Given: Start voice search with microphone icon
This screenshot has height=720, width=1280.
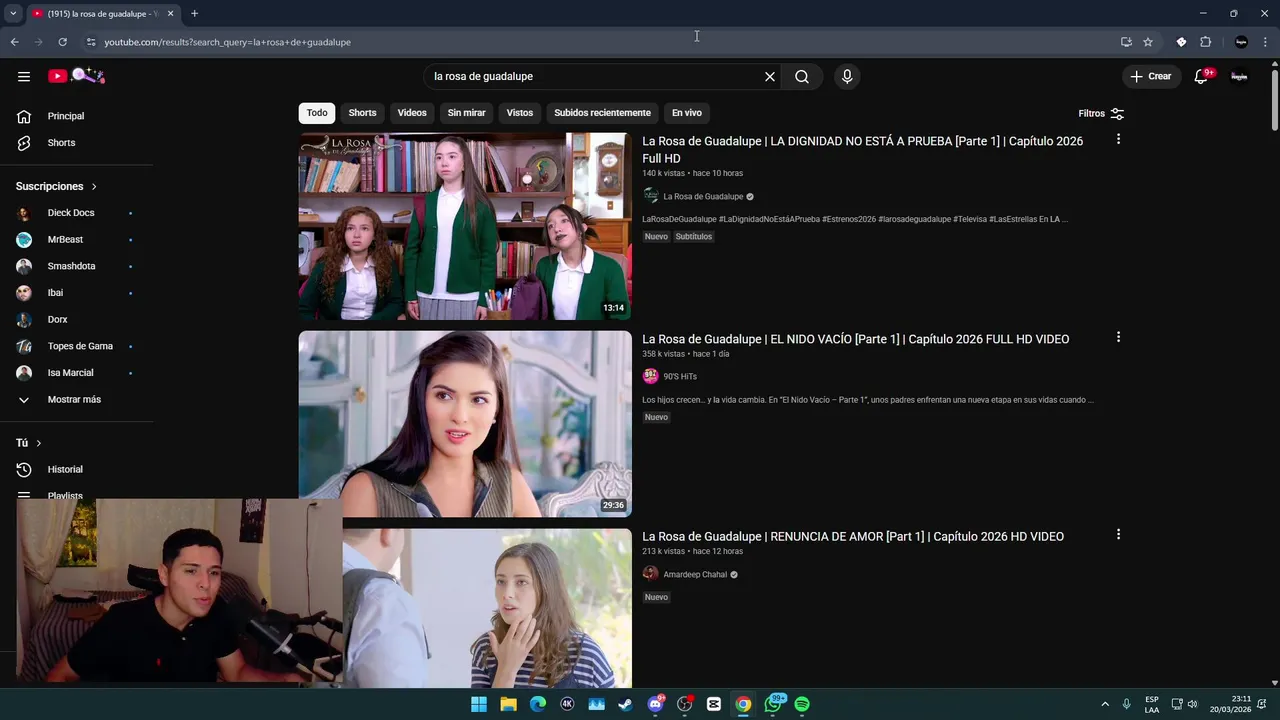Looking at the screenshot, I should (x=847, y=76).
